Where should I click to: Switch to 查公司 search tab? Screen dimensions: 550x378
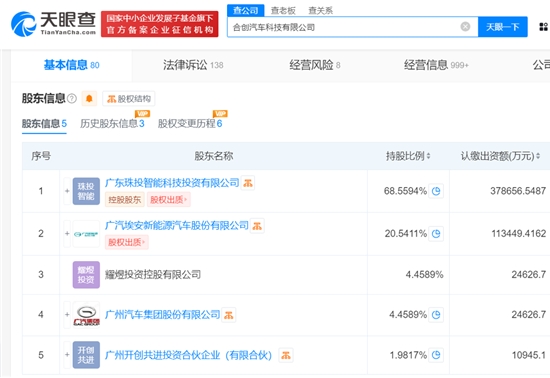[x=246, y=11]
